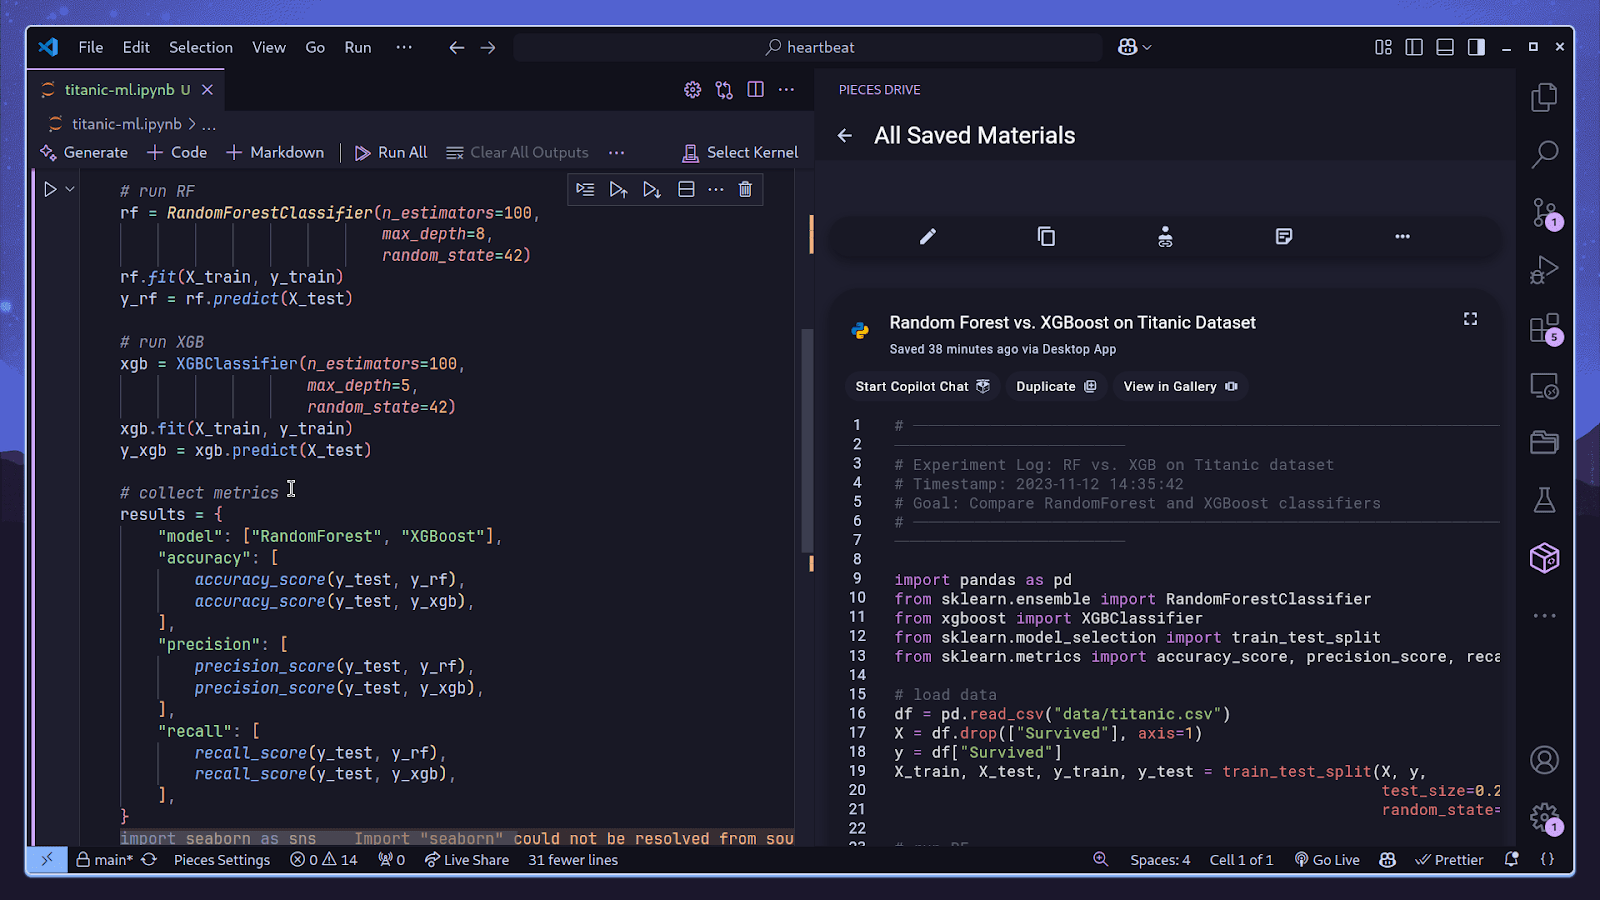Click Run All in notebook toolbar
The width and height of the screenshot is (1600, 900).
point(391,153)
